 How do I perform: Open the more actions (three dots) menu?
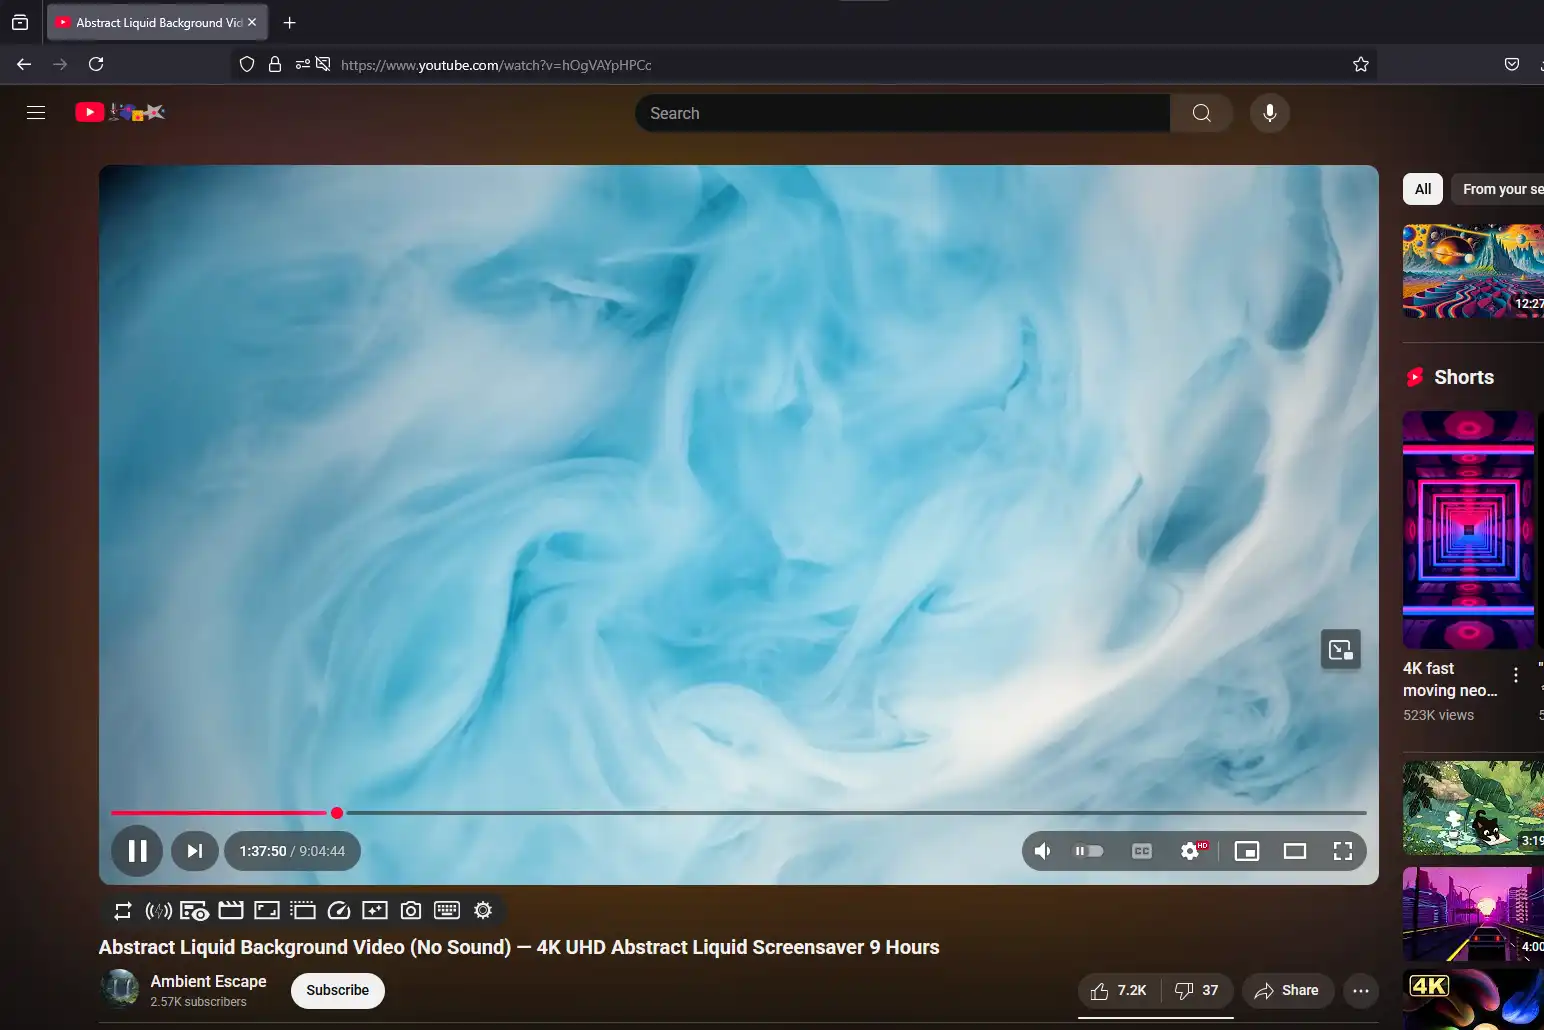[x=1360, y=991]
